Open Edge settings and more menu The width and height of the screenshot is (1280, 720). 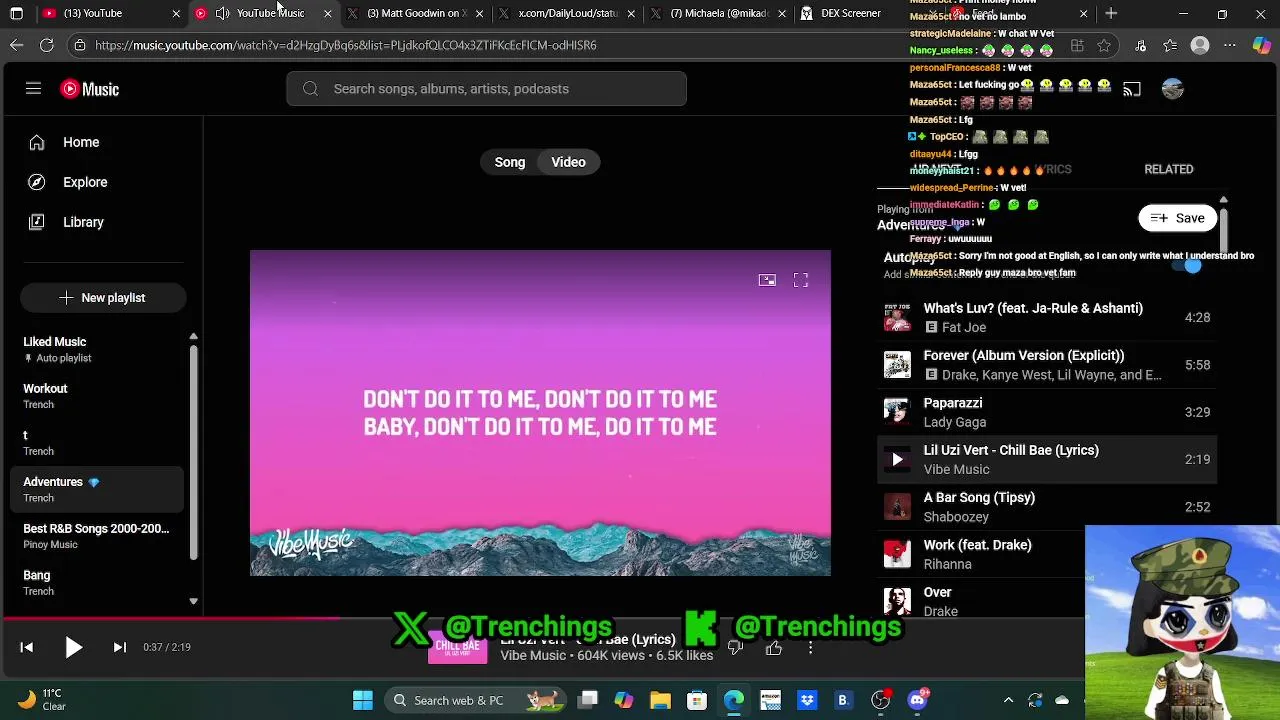pos(1230,45)
